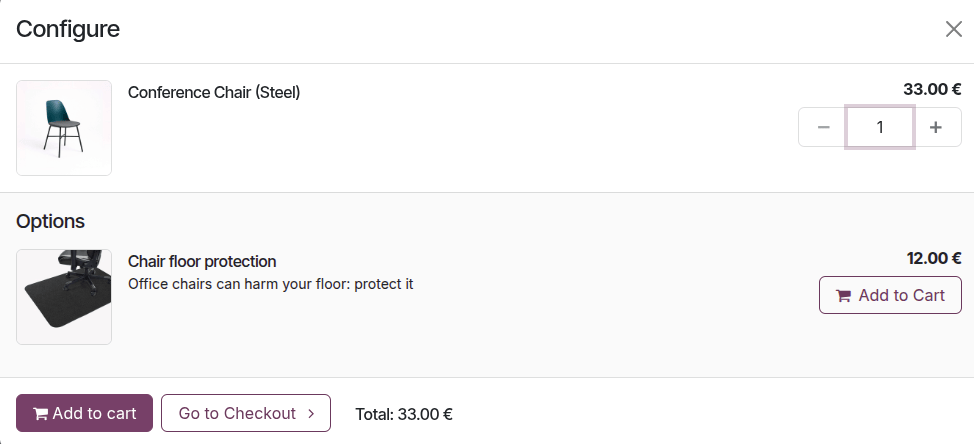Click the chevron arrow in Go to Checkout
The image size is (974, 444).
[311, 413]
